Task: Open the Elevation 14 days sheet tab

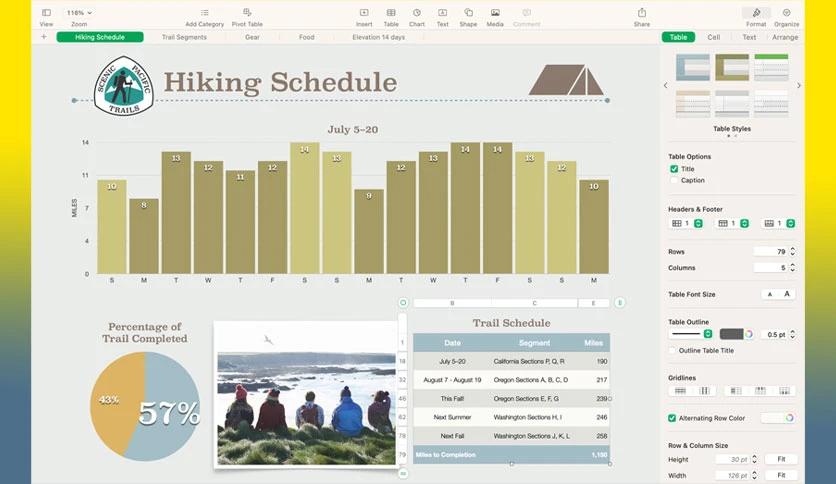Action: click(379, 37)
